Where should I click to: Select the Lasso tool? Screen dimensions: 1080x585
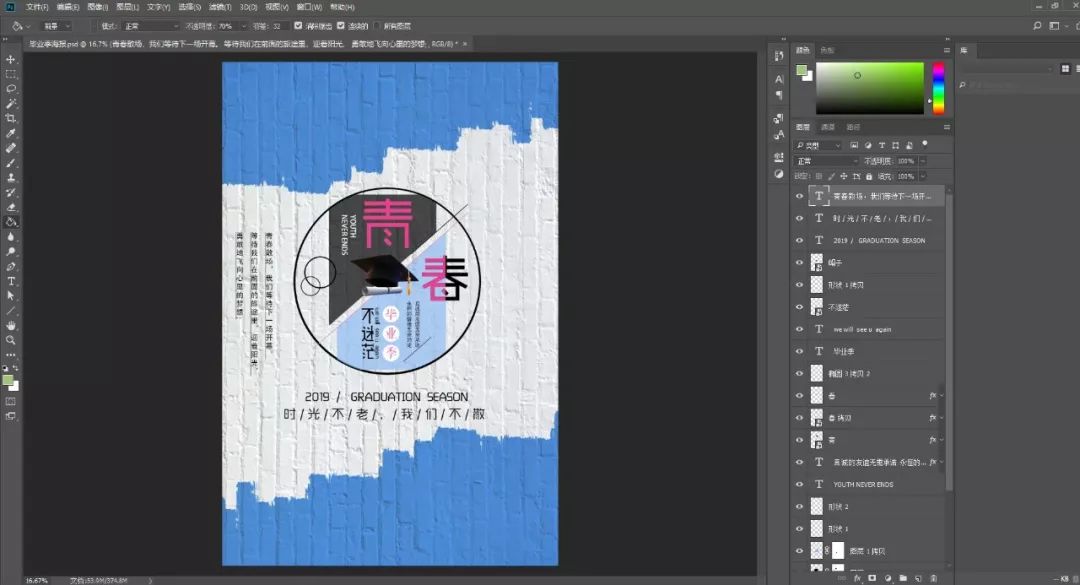10,89
